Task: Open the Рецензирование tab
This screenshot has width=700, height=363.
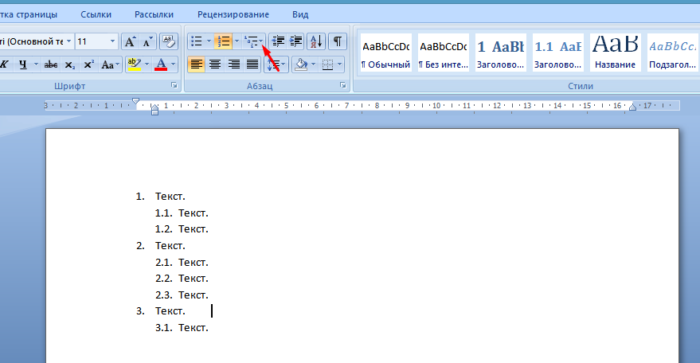Action: click(x=233, y=14)
